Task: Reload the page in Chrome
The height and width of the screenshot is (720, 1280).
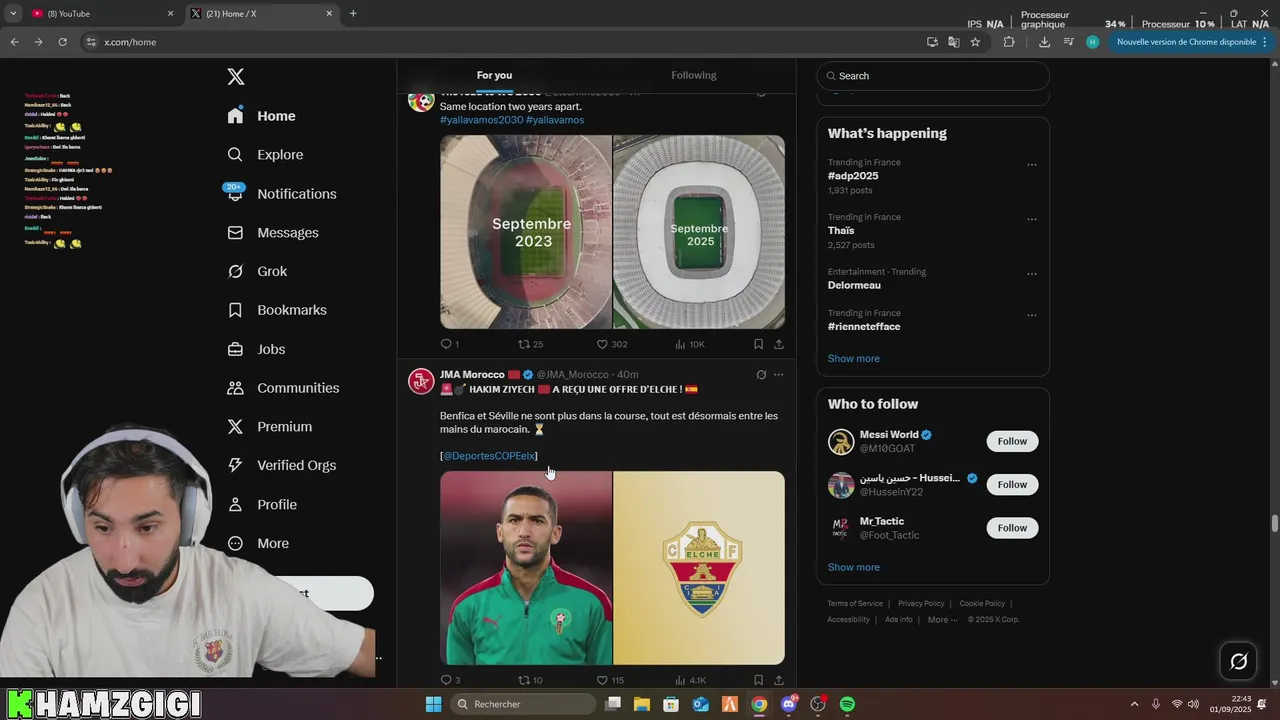Action: click(x=62, y=42)
